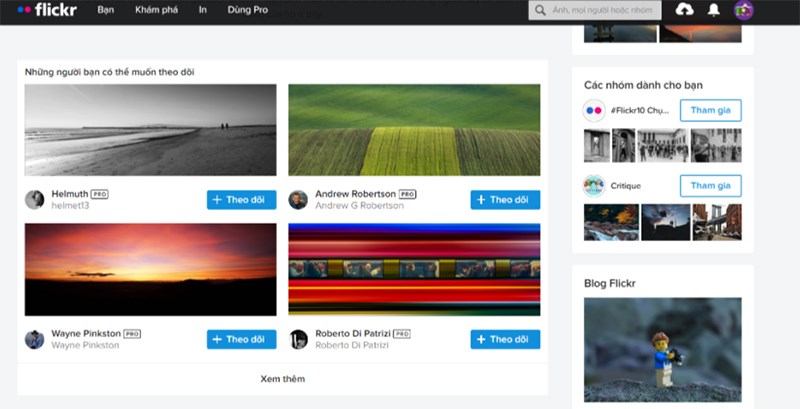The width and height of the screenshot is (800, 409).
Task: Click the Các nhóm dành cho bạn heading
Action: pyautogui.click(x=643, y=85)
